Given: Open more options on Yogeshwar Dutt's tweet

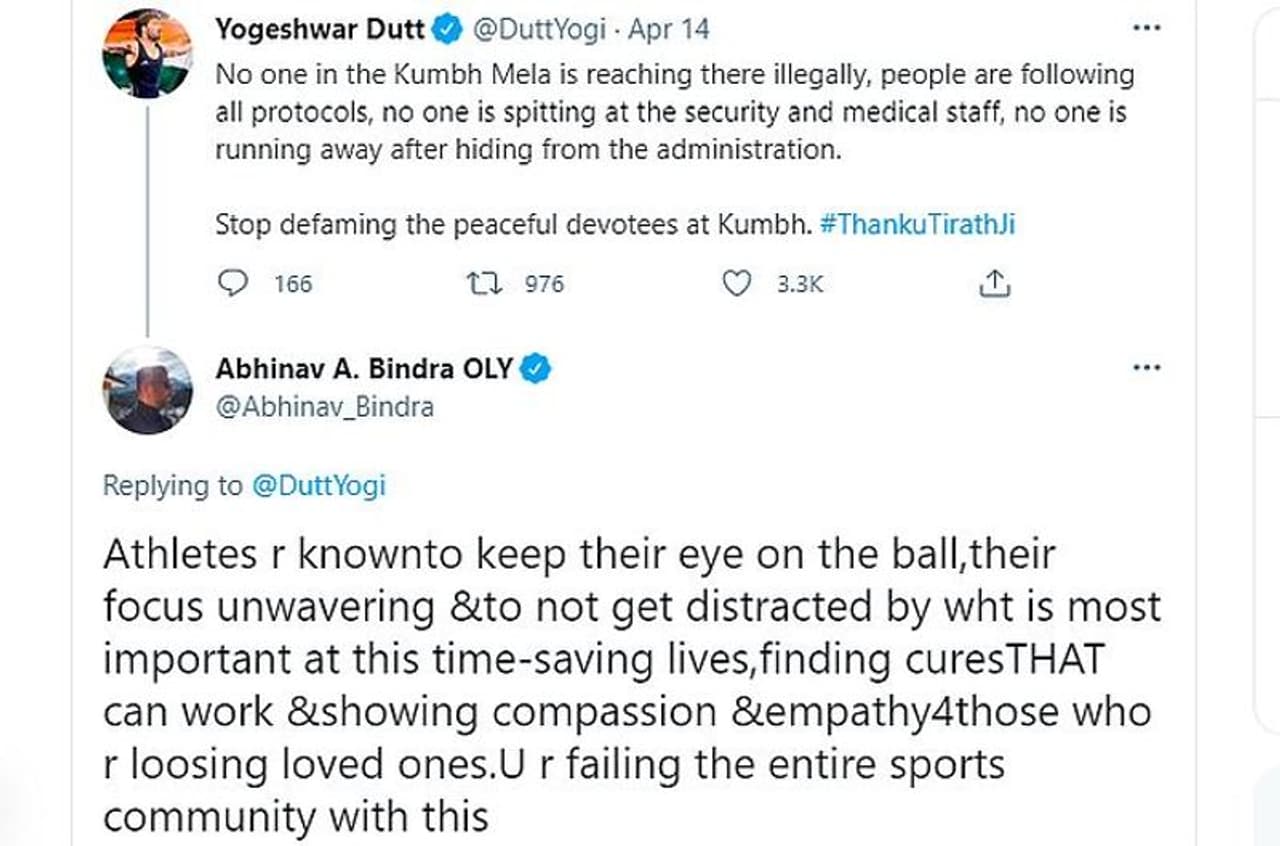Looking at the screenshot, I should [1145, 29].
